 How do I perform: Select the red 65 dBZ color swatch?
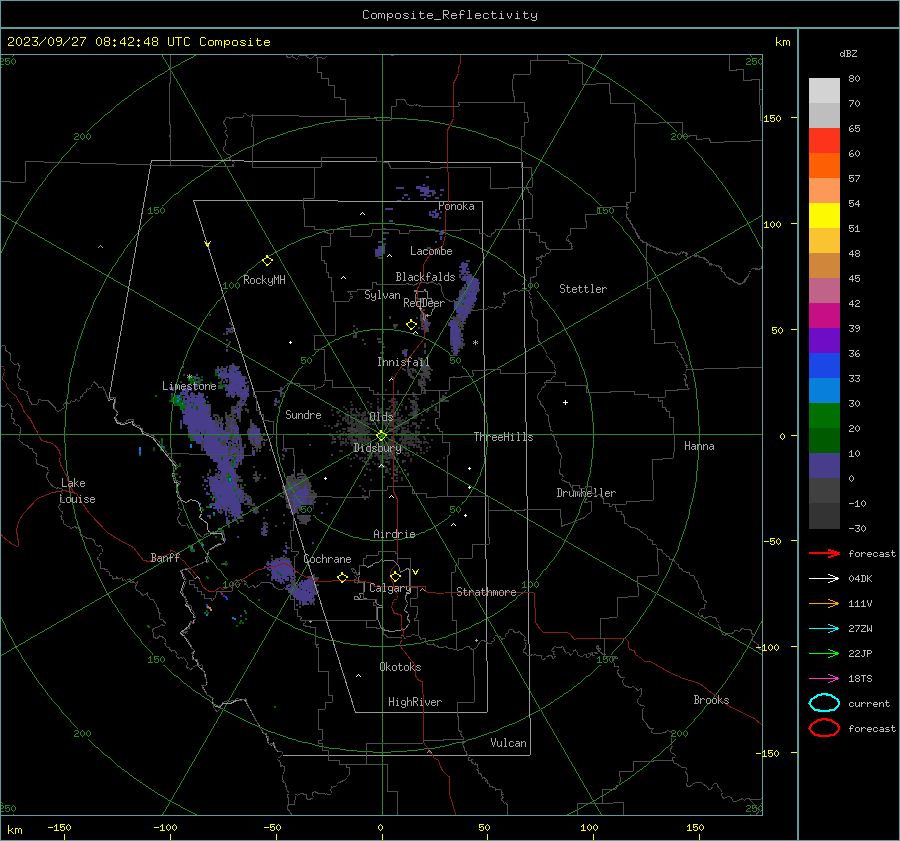pyautogui.click(x=824, y=141)
